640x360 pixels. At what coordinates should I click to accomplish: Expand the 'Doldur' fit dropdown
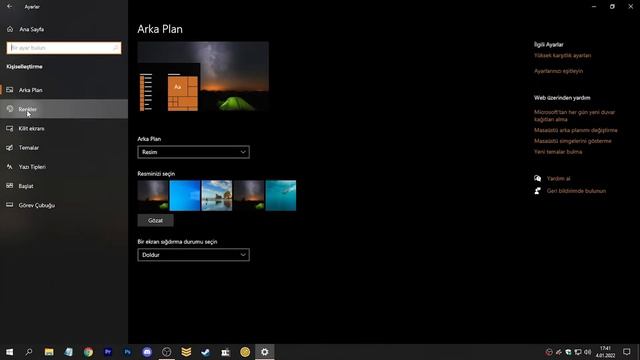[193, 255]
